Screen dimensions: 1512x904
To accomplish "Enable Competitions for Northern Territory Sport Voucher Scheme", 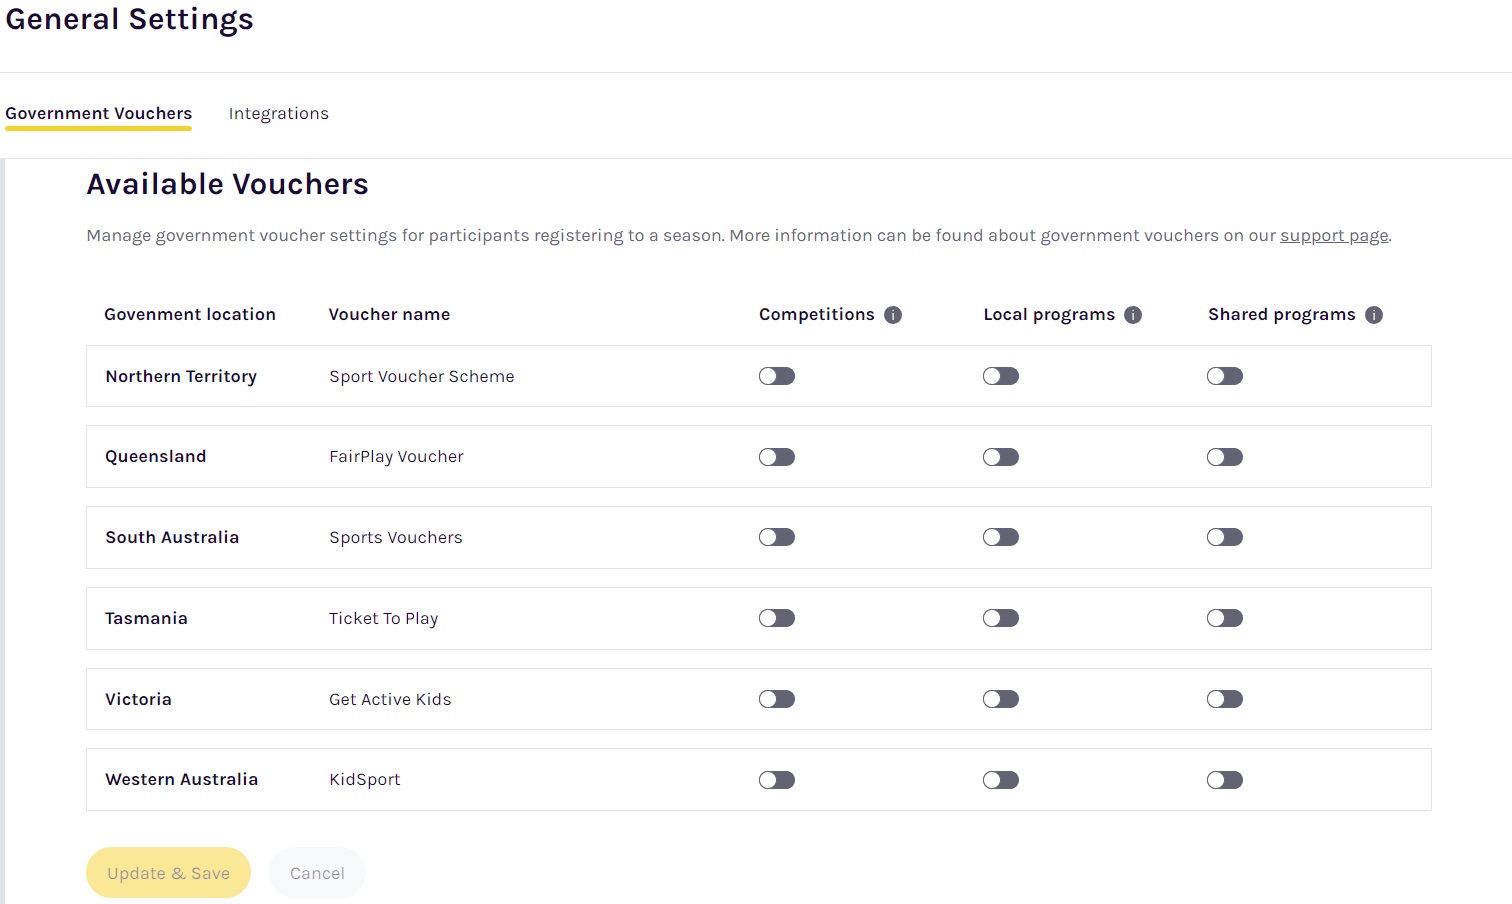I will pyautogui.click(x=776, y=376).
